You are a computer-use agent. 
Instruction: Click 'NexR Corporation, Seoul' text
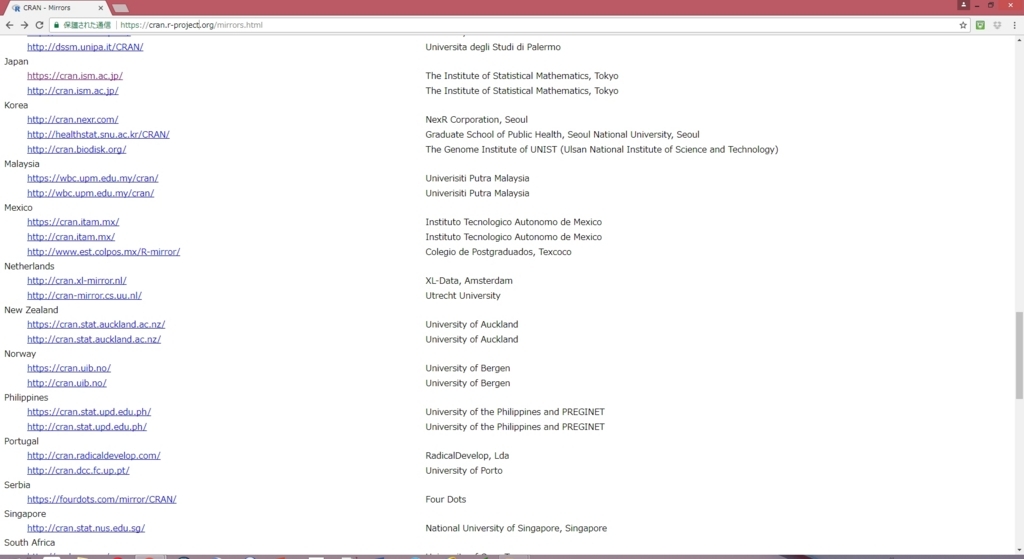tap(477, 120)
